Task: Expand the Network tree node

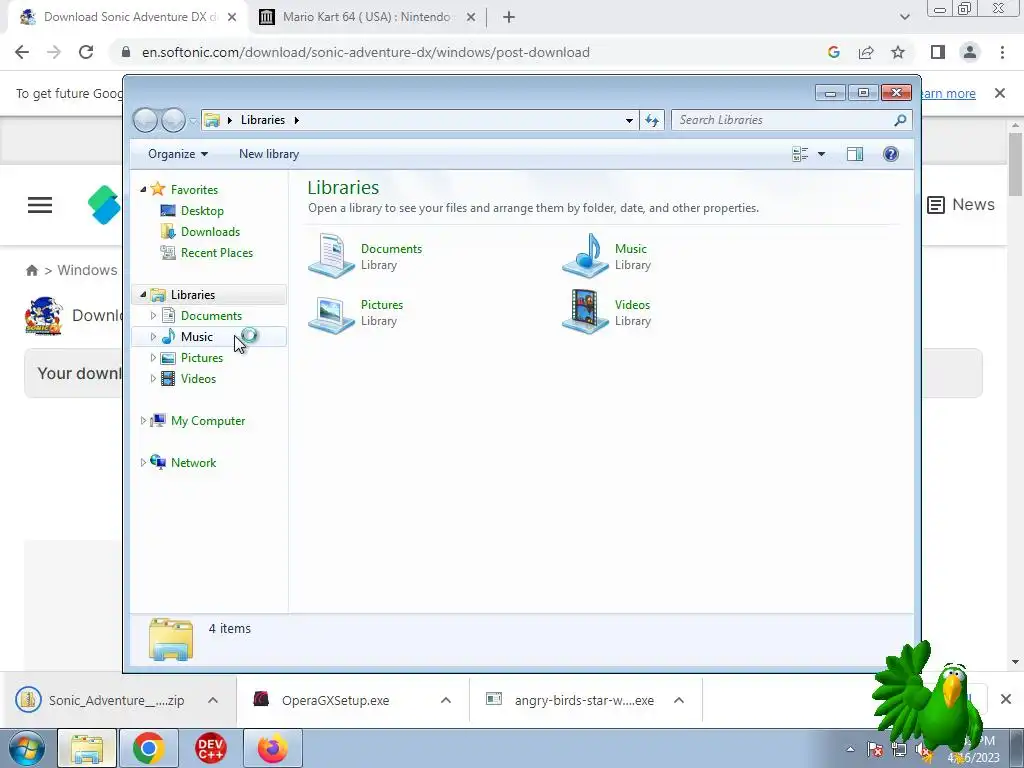Action: click(143, 462)
